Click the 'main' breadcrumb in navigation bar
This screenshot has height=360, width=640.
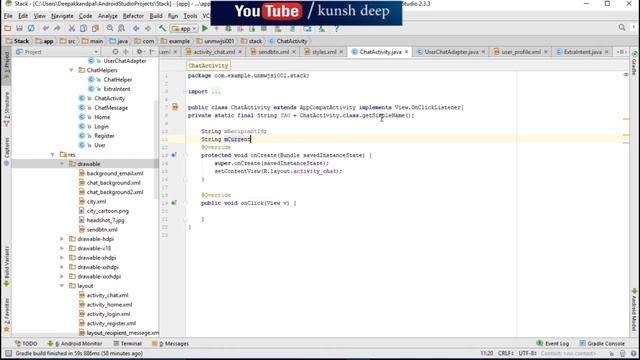(93, 41)
